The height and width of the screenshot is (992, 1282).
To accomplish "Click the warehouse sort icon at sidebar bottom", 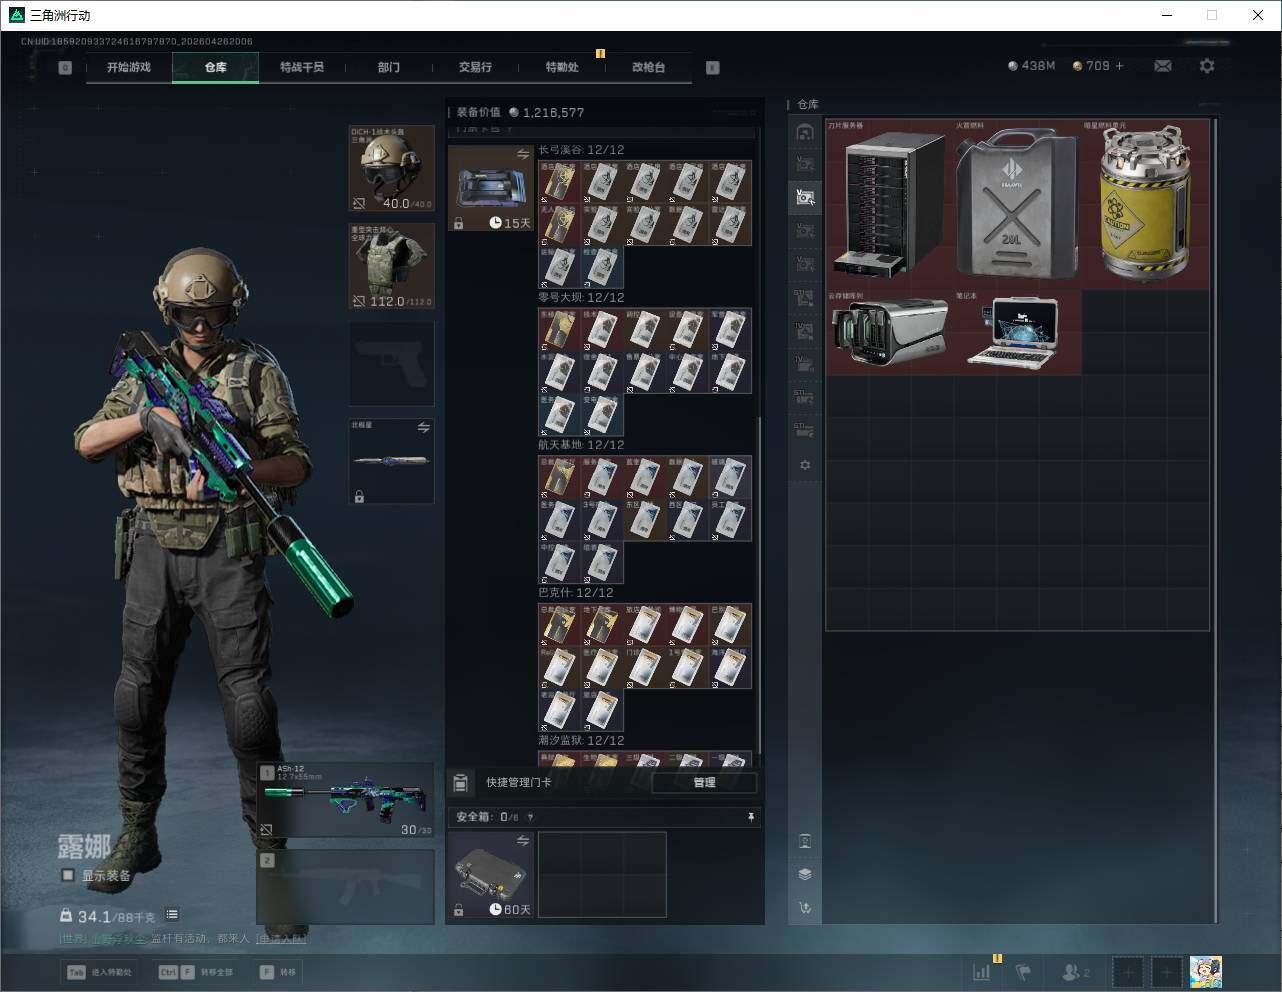I will (805, 907).
